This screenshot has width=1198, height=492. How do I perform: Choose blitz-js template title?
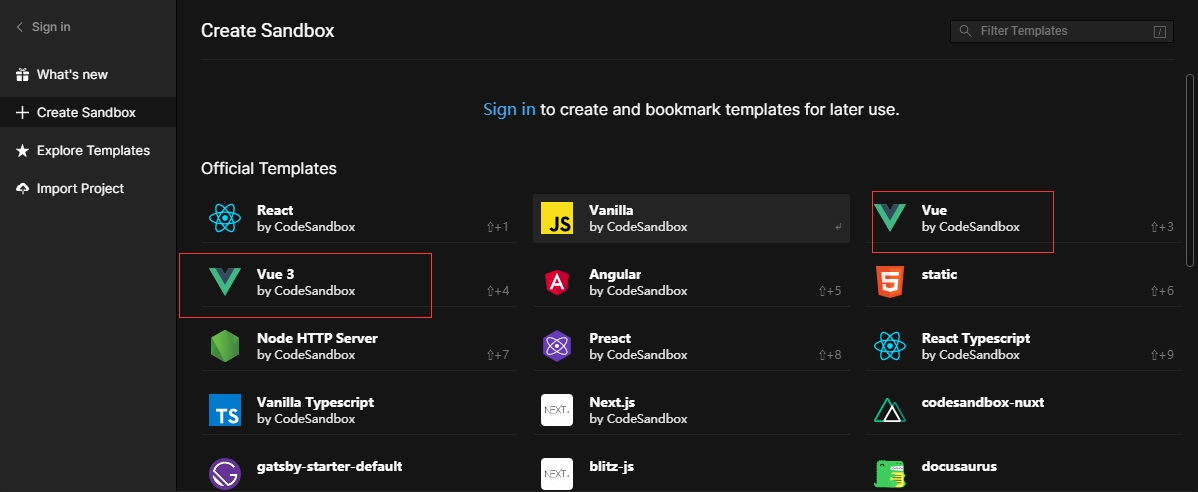(x=611, y=466)
